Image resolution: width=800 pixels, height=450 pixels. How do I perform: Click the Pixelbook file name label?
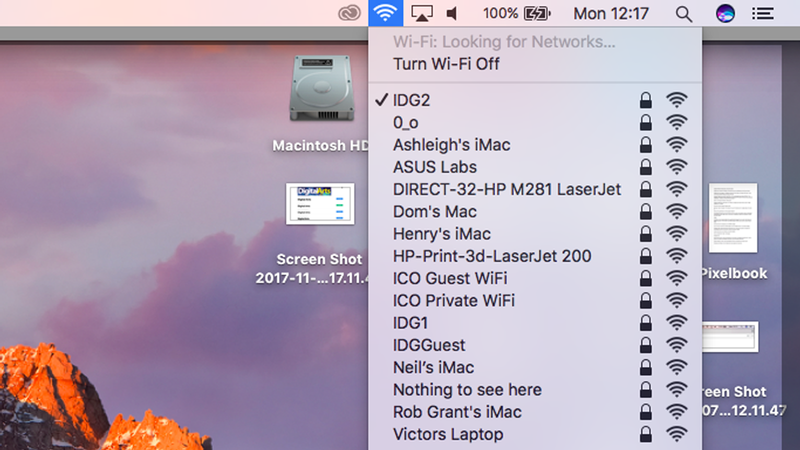click(x=734, y=273)
